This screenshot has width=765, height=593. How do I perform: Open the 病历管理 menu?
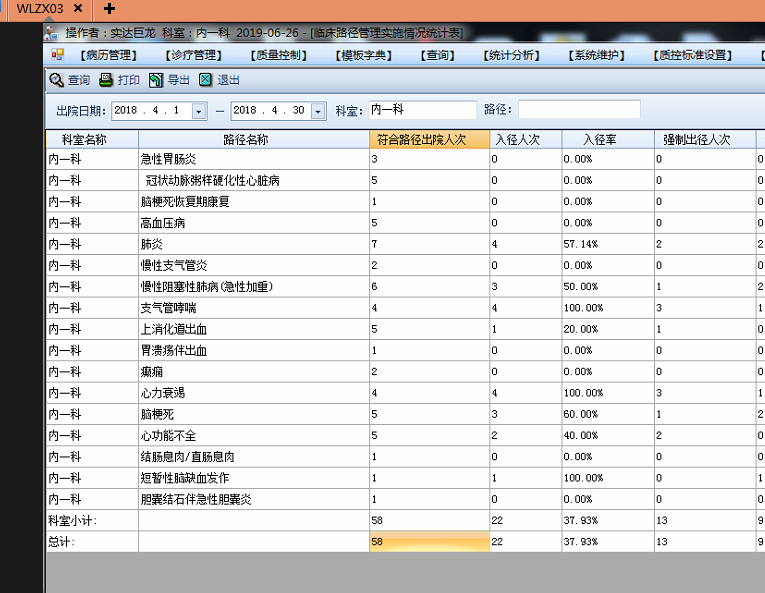(108, 55)
